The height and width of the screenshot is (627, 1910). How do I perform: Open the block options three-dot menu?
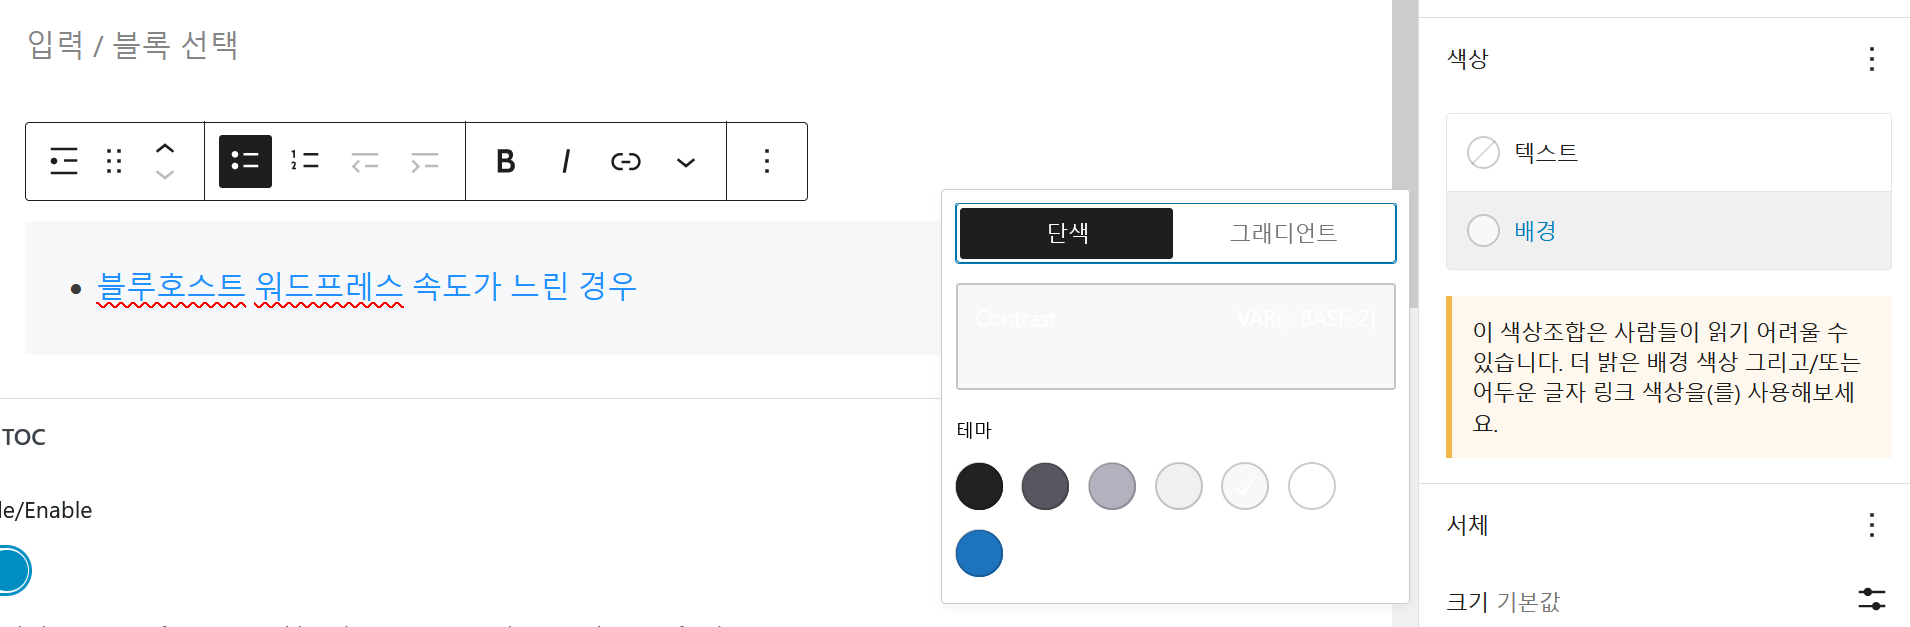point(766,161)
